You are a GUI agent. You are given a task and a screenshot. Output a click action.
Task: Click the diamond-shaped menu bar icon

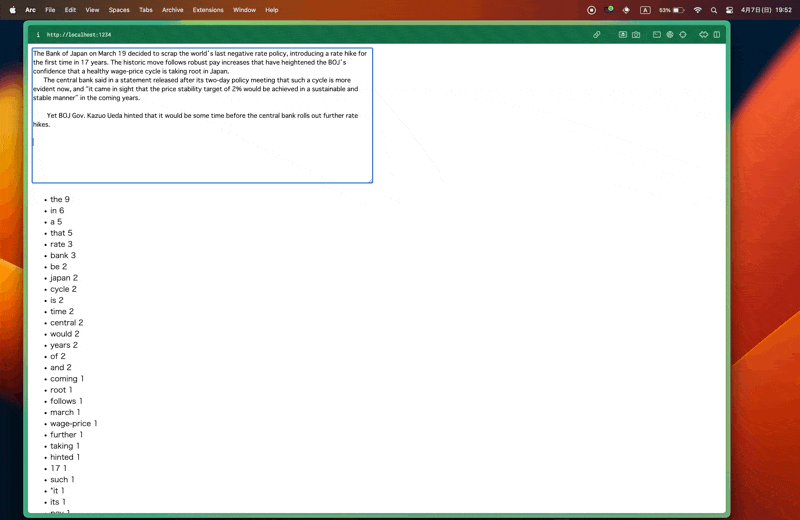point(626,10)
